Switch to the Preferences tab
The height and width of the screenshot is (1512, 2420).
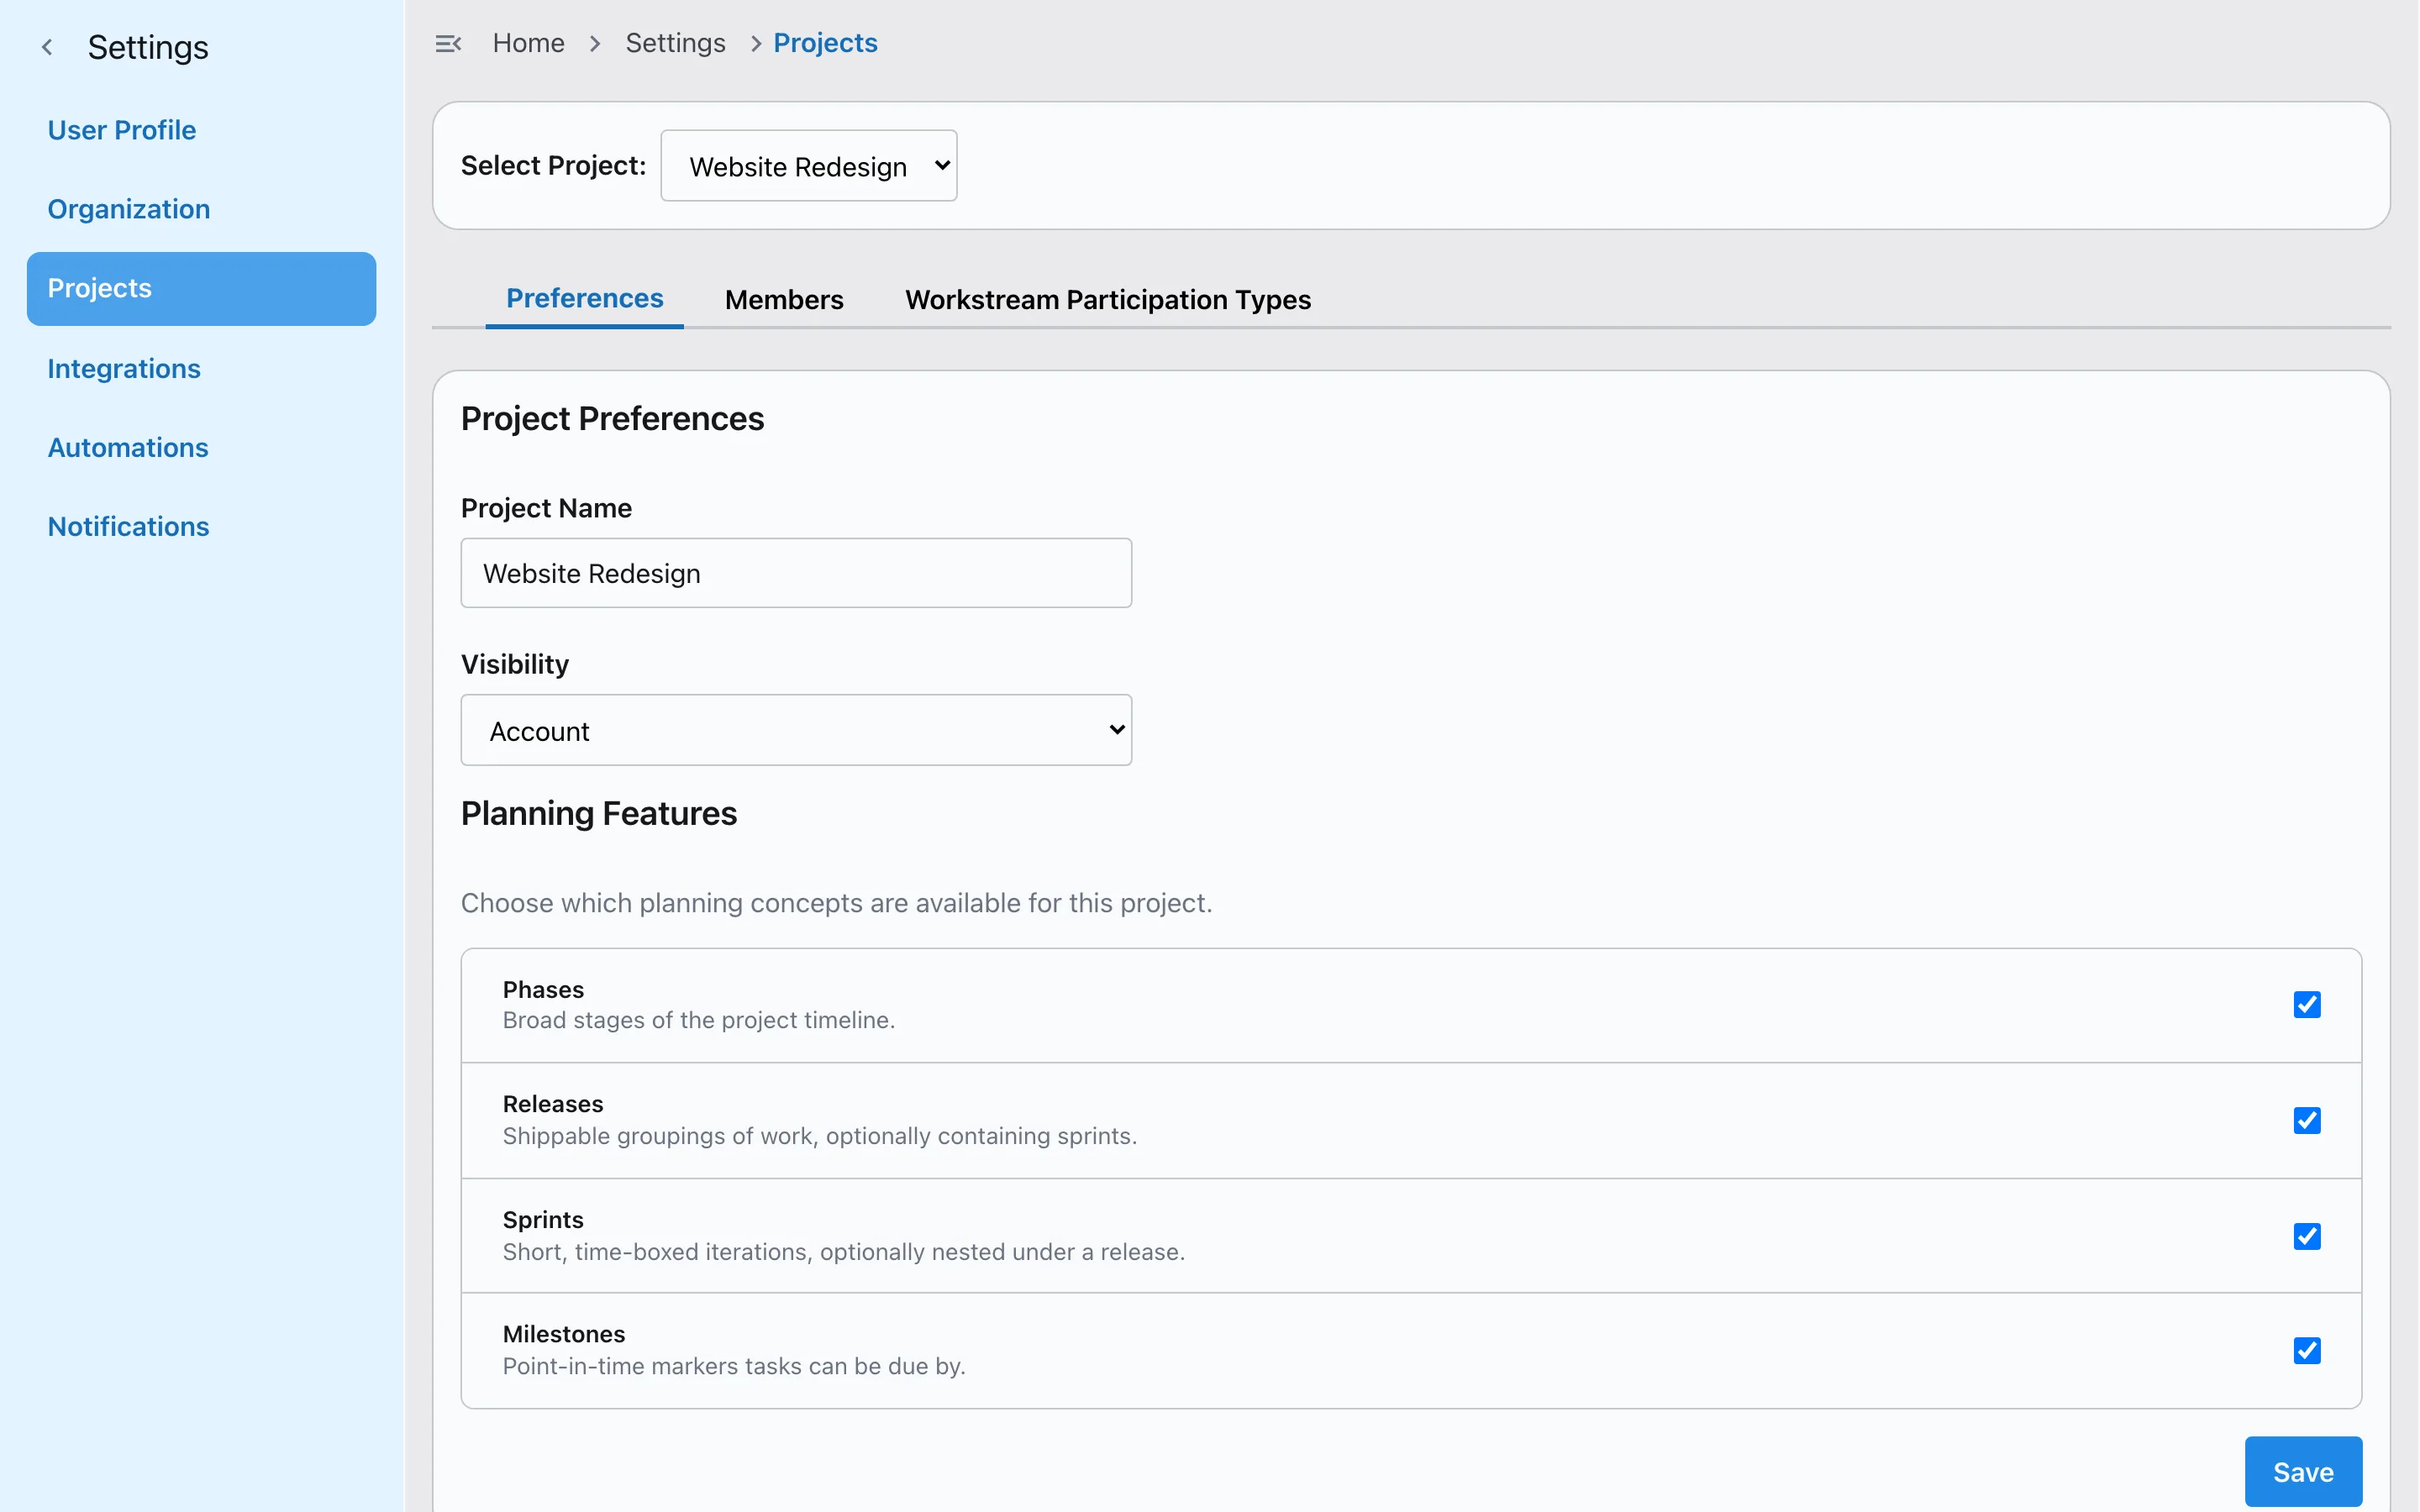pyautogui.click(x=584, y=299)
